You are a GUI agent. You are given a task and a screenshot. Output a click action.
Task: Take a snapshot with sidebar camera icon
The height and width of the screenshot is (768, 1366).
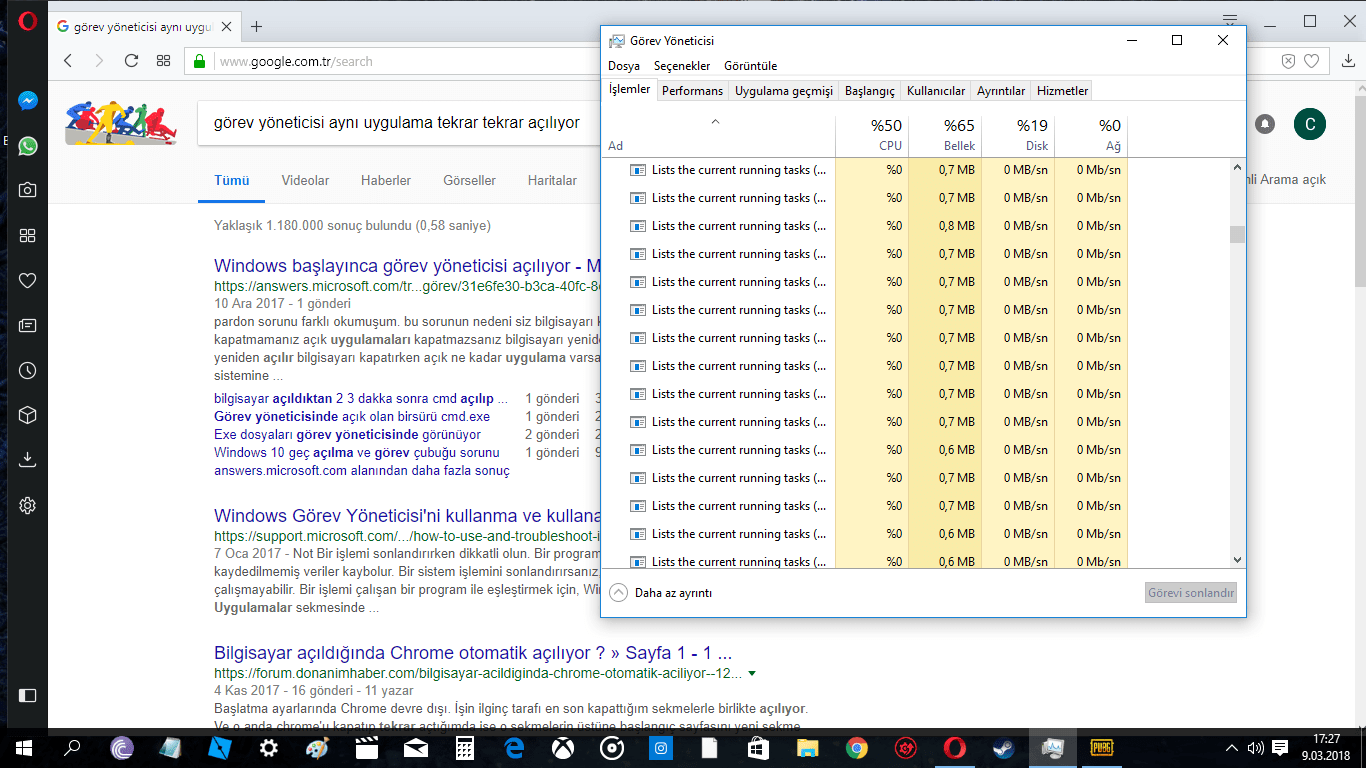click(x=28, y=190)
